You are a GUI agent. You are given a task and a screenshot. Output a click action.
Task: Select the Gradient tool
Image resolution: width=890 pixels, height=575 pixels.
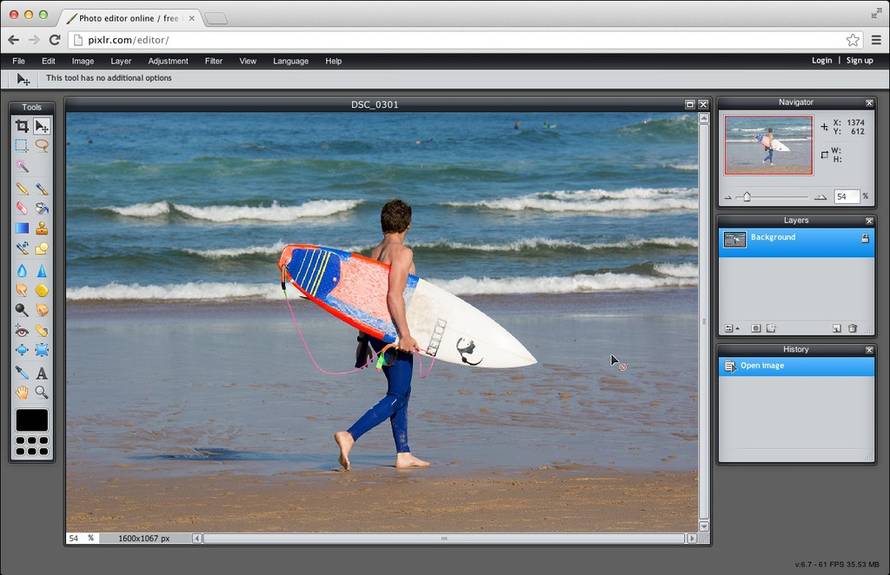(x=22, y=228)
